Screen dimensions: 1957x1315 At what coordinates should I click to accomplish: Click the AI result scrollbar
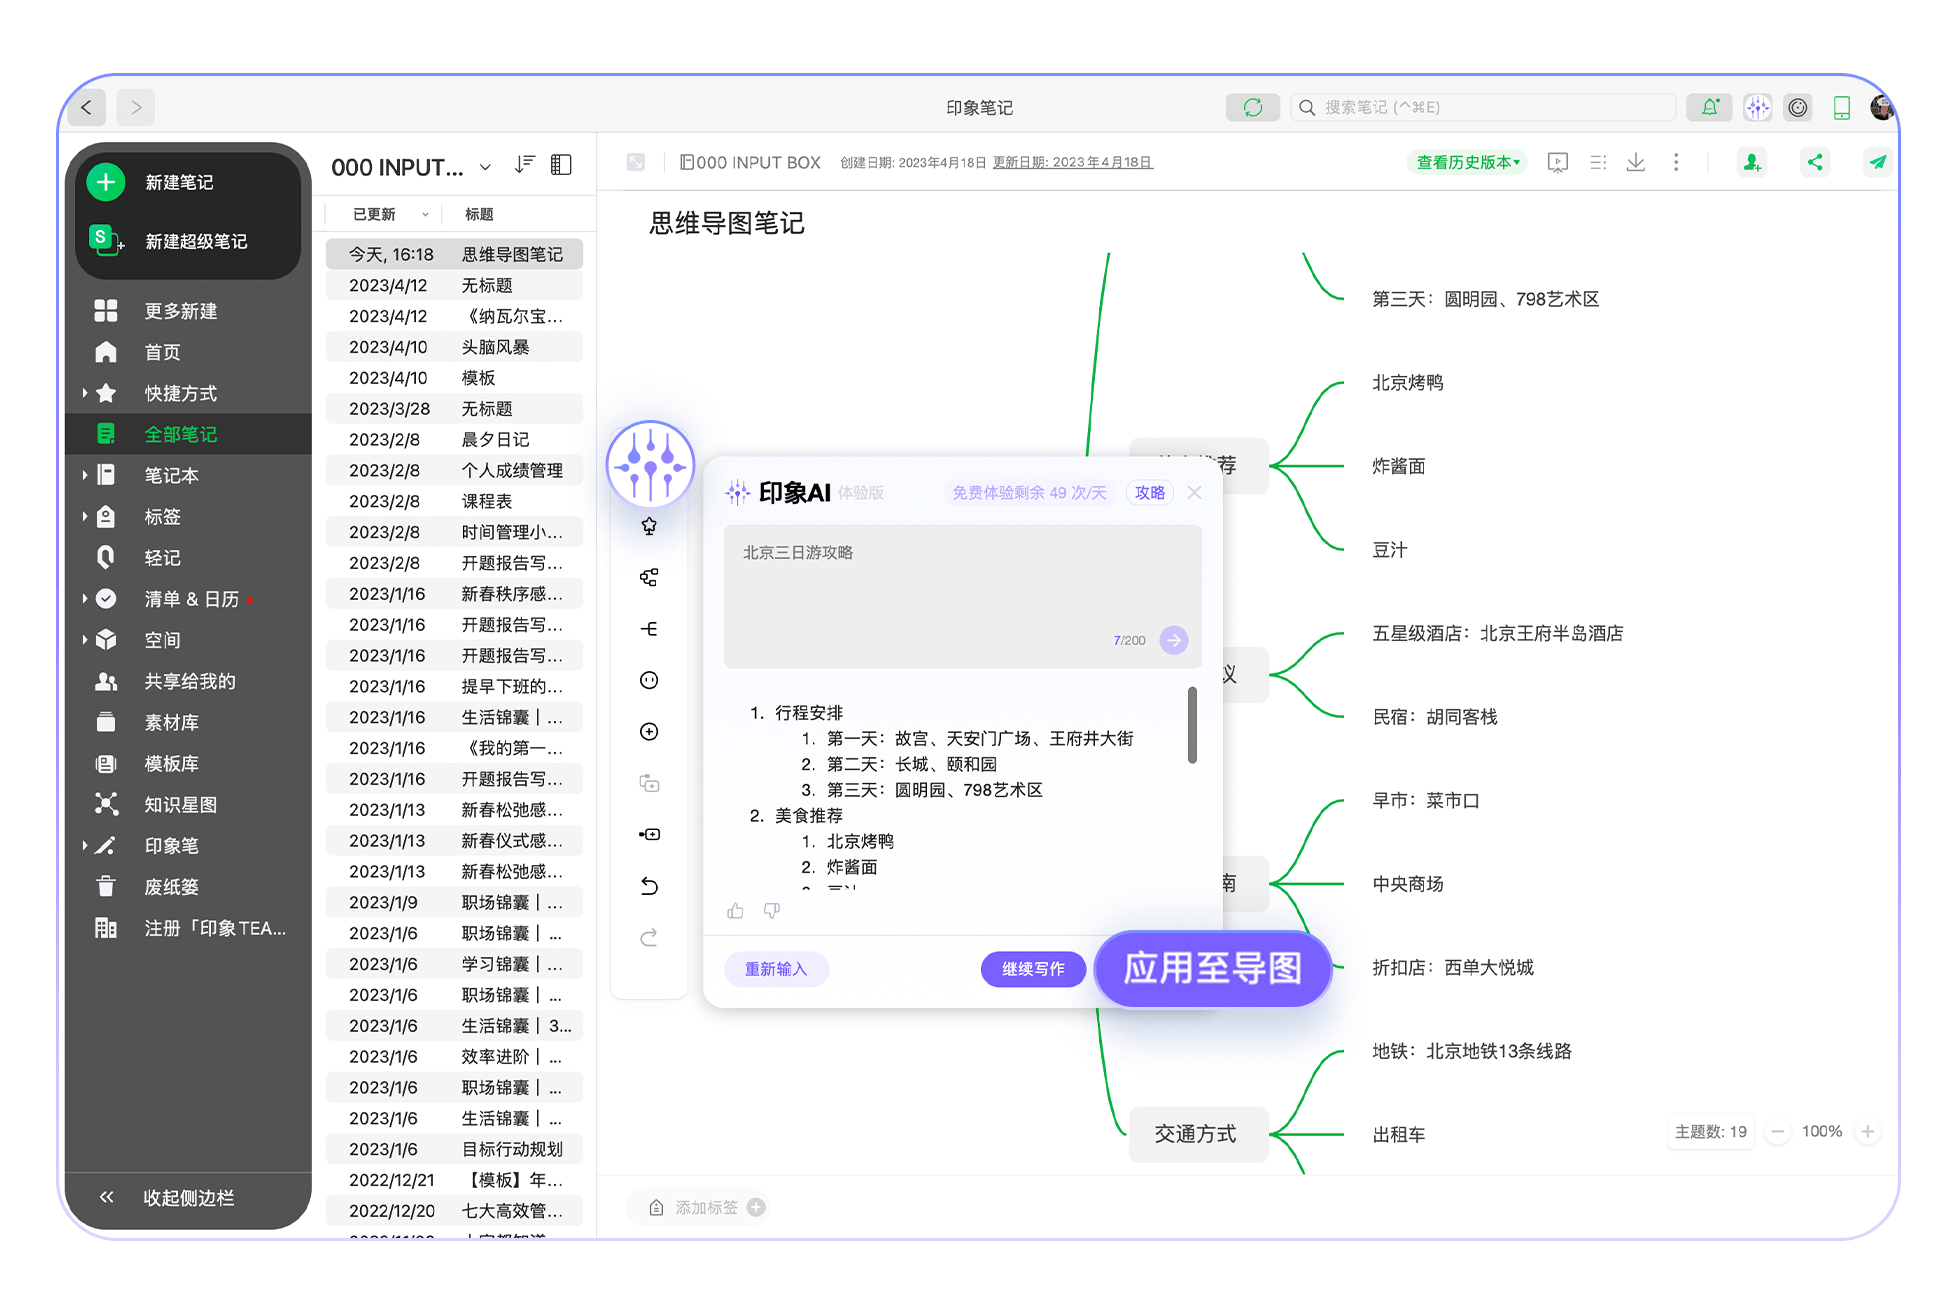[1192, 725]
